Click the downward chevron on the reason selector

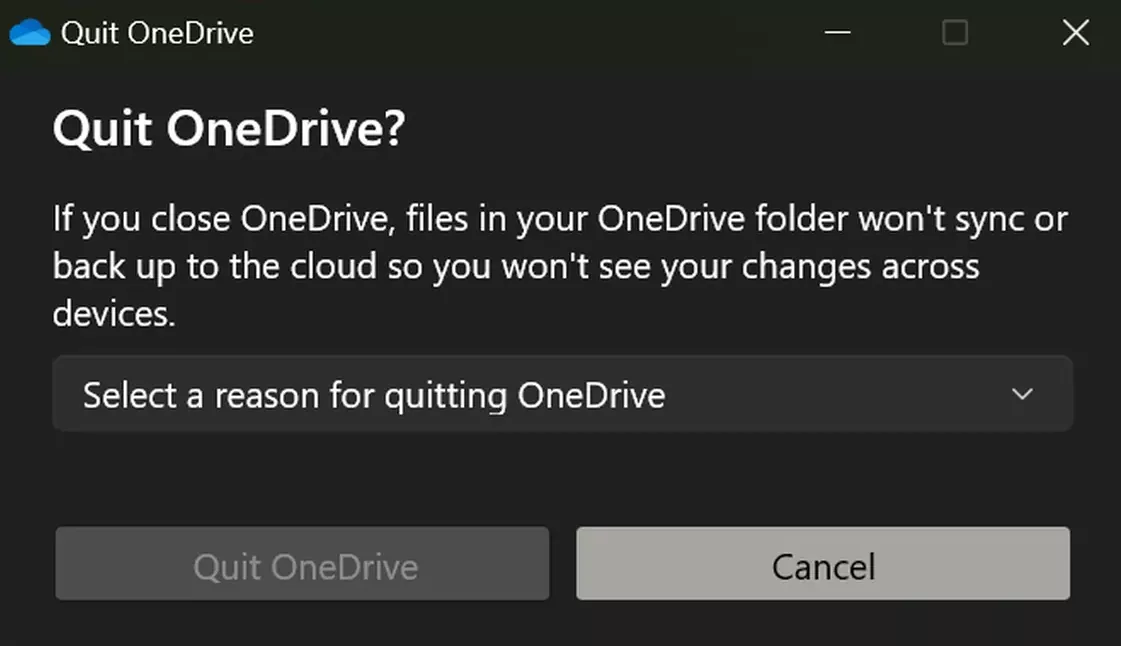pos(1023,394)
